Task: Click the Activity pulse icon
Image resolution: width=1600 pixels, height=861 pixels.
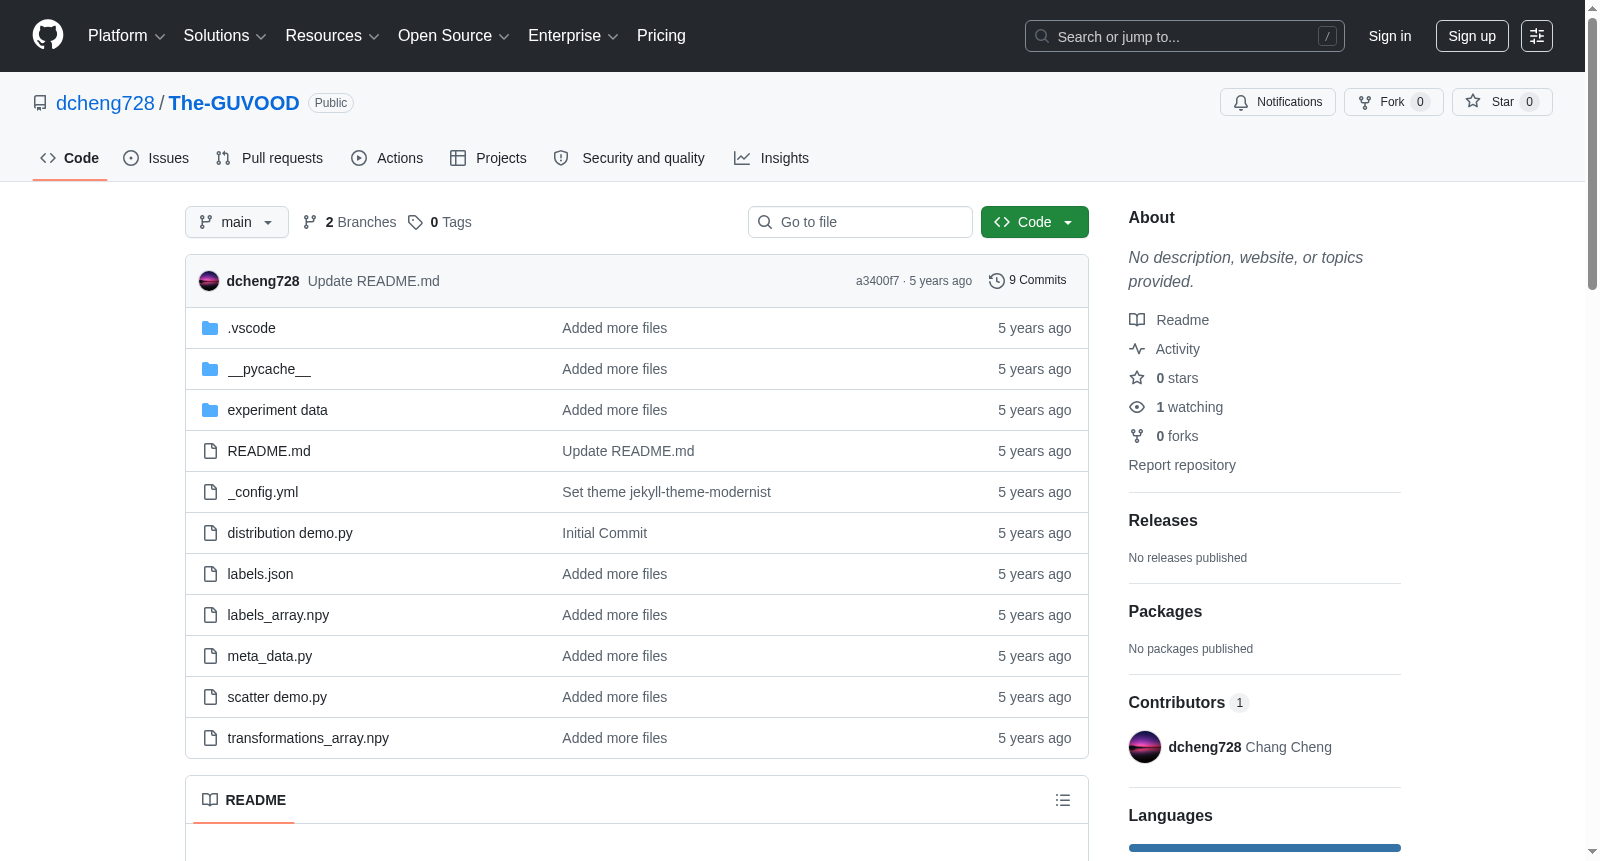Action: click(x=1137, y=349)
